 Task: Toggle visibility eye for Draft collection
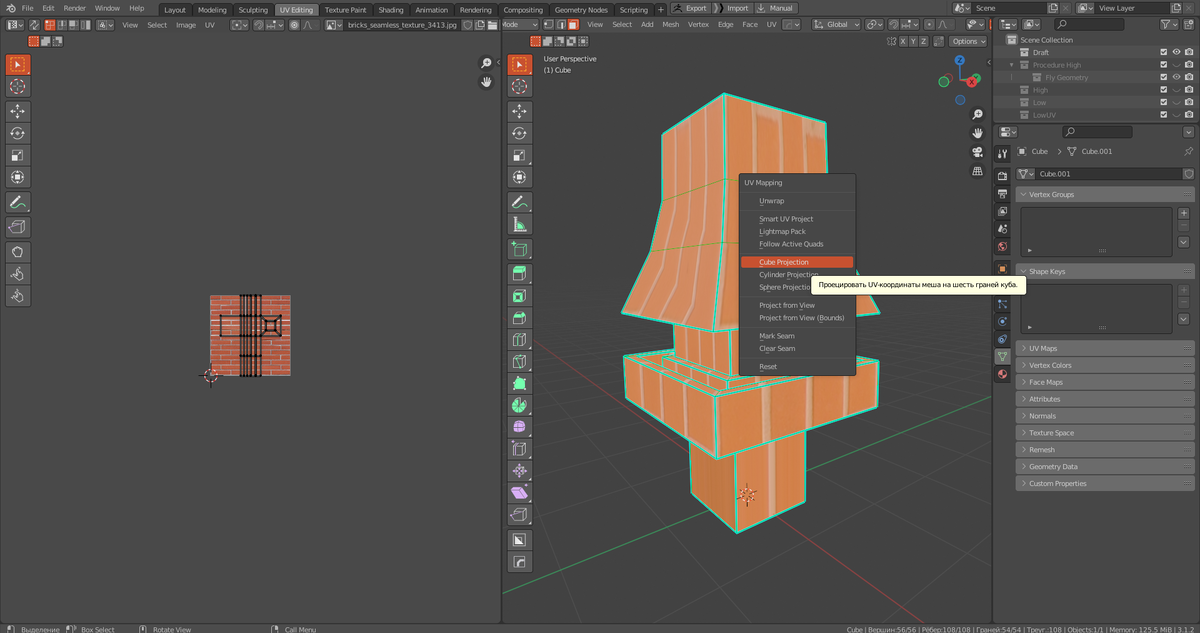point(1176,52)
